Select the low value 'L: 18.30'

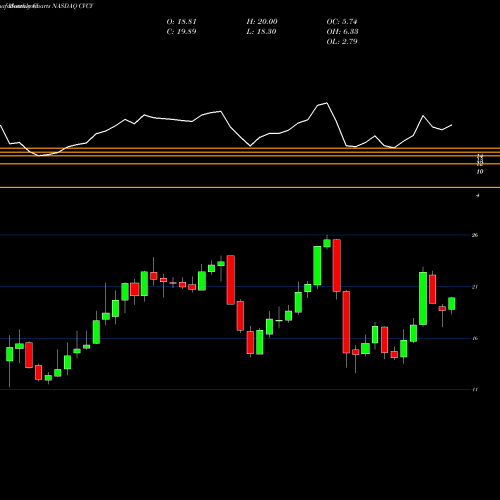(261, 32)
